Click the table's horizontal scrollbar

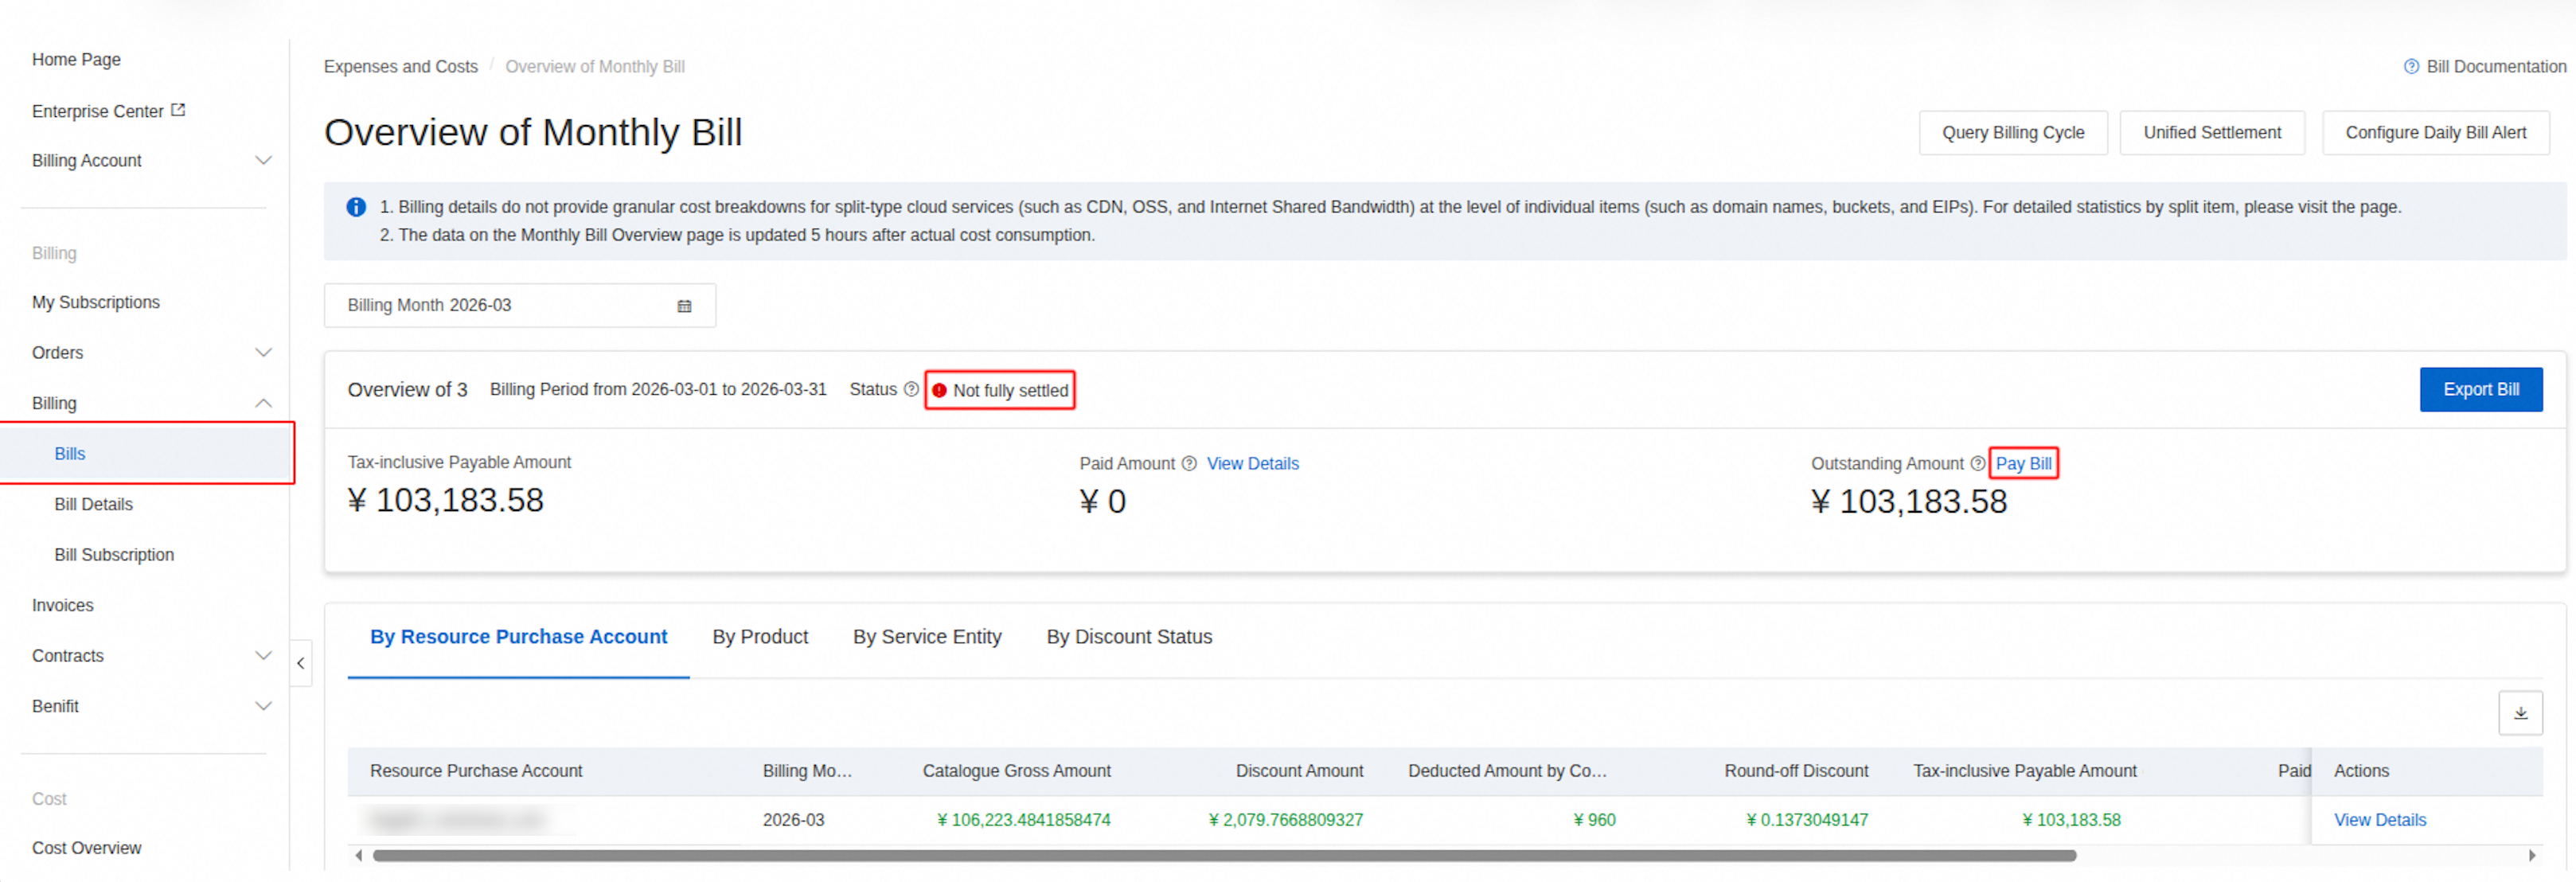point(1224,856)
